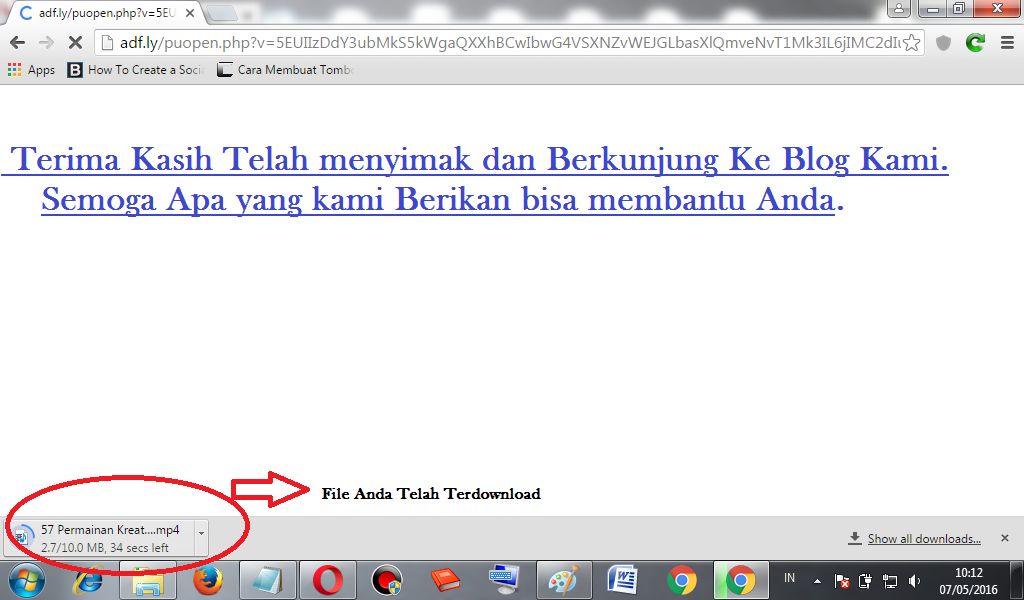Screen dimensions: 1024x600
Task: Open the Cara Membuat Tombol bookmark
Action: click(285, 70)
